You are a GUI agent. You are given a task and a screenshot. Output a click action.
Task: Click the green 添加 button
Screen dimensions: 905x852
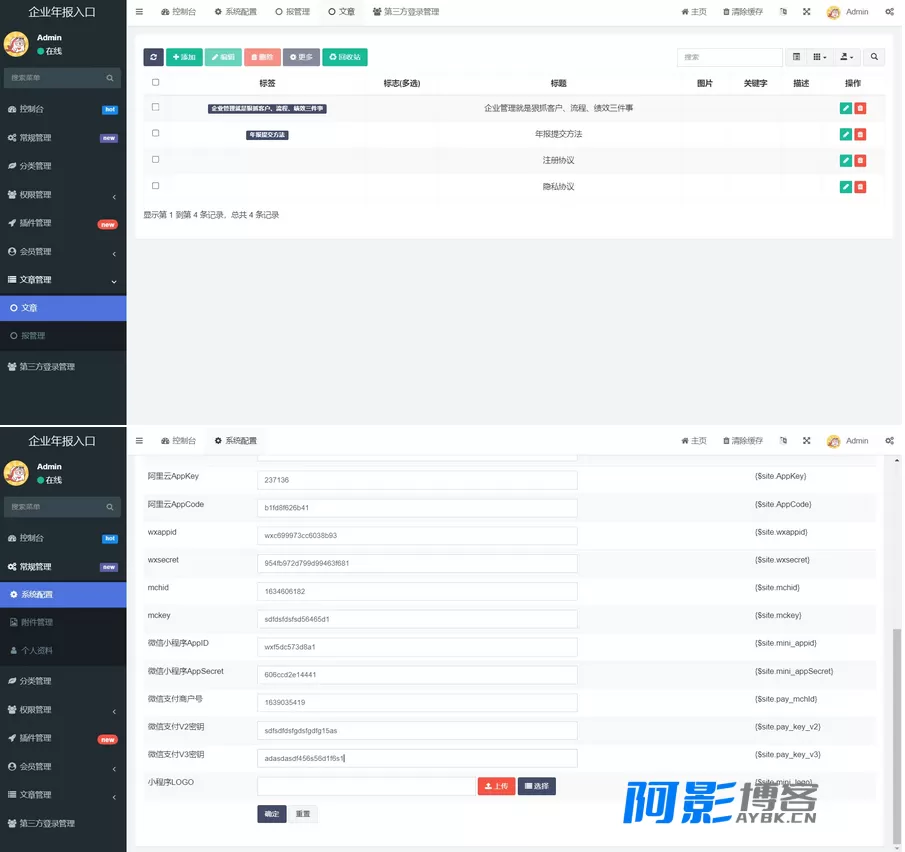pyautogui.click(x=184, y=57)
